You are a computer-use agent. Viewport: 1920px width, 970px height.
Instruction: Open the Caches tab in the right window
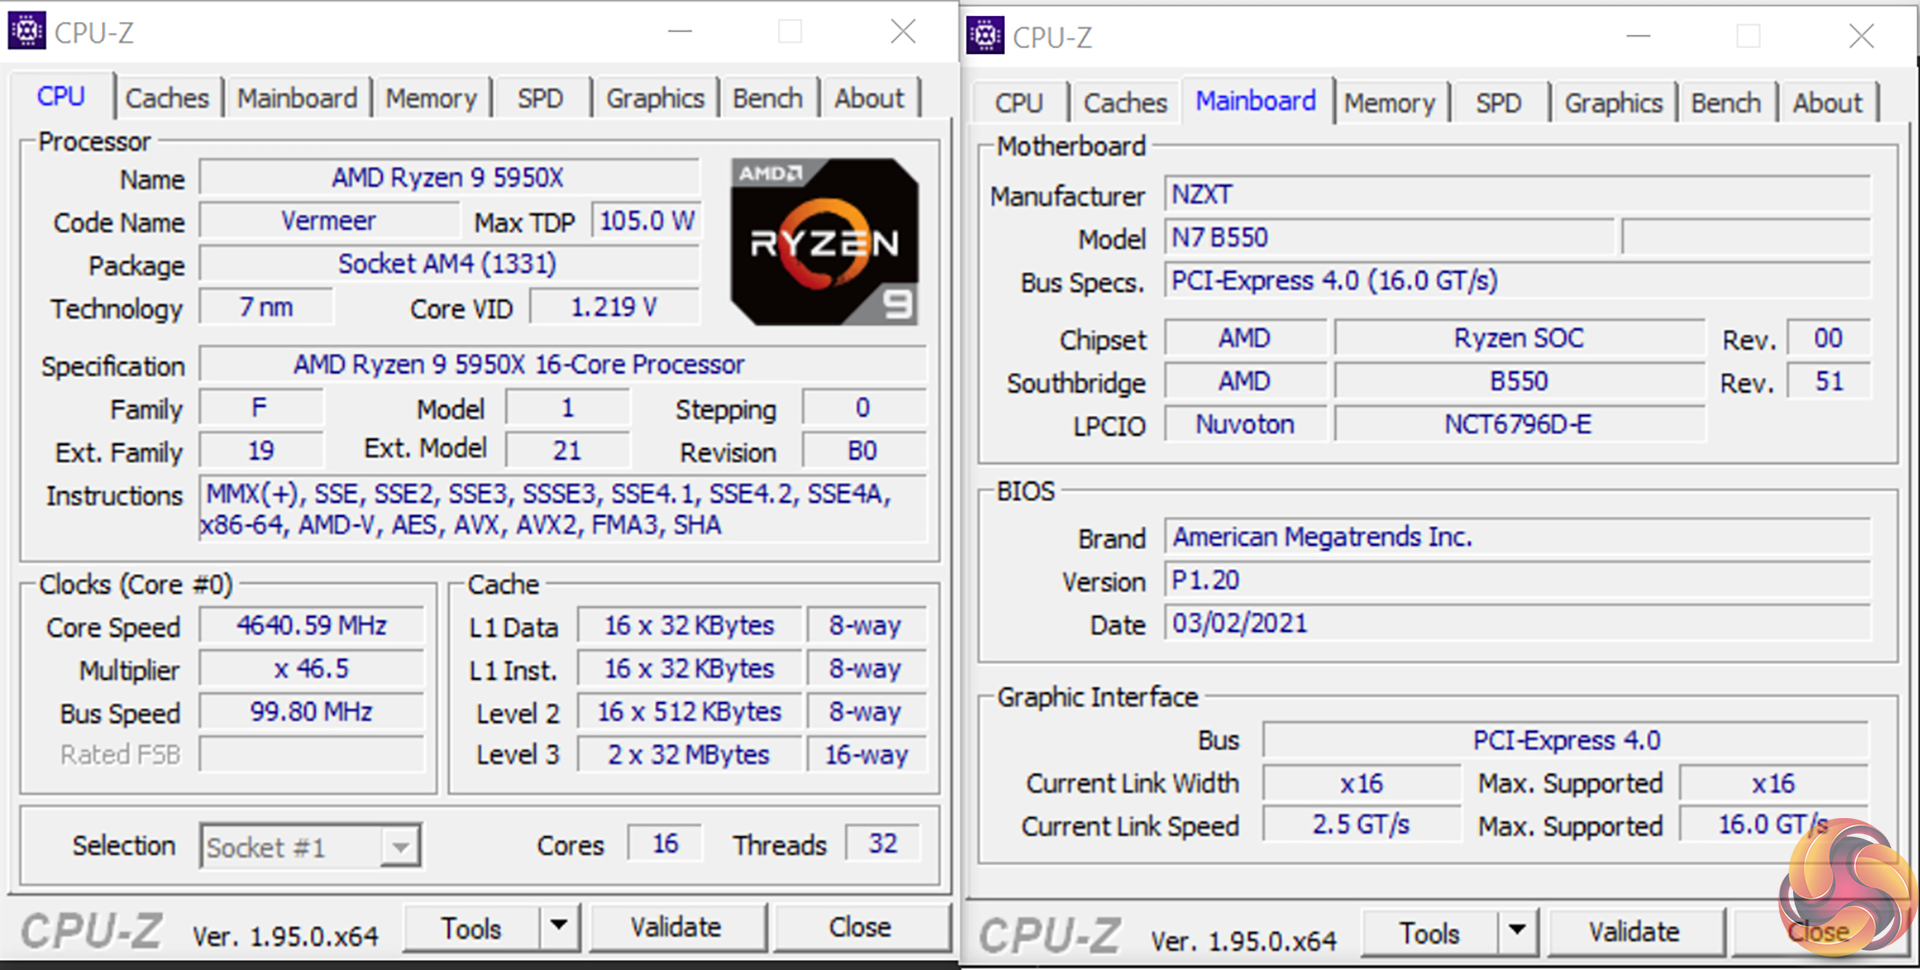click(x=1125, y=103)
